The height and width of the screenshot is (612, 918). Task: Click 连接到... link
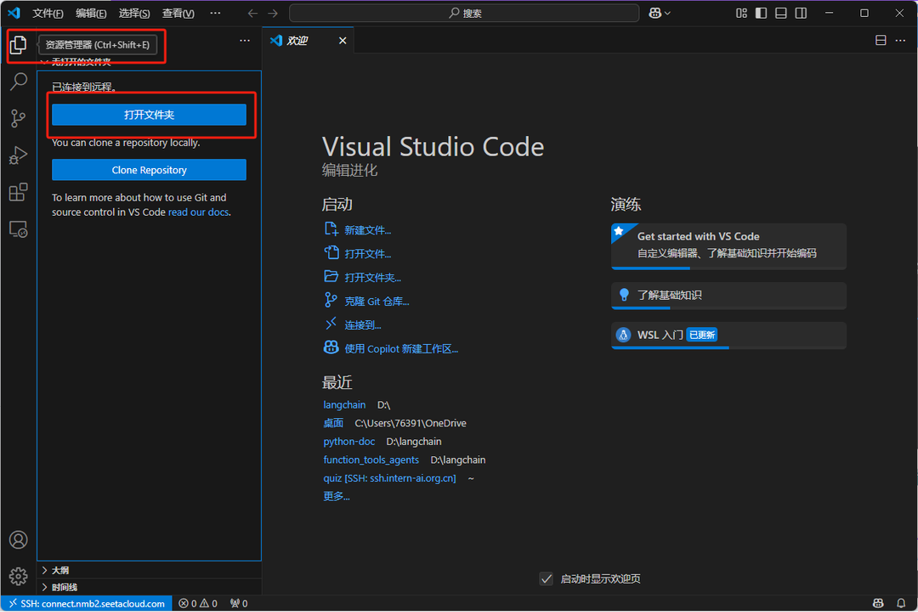click(x=362, y=325)
